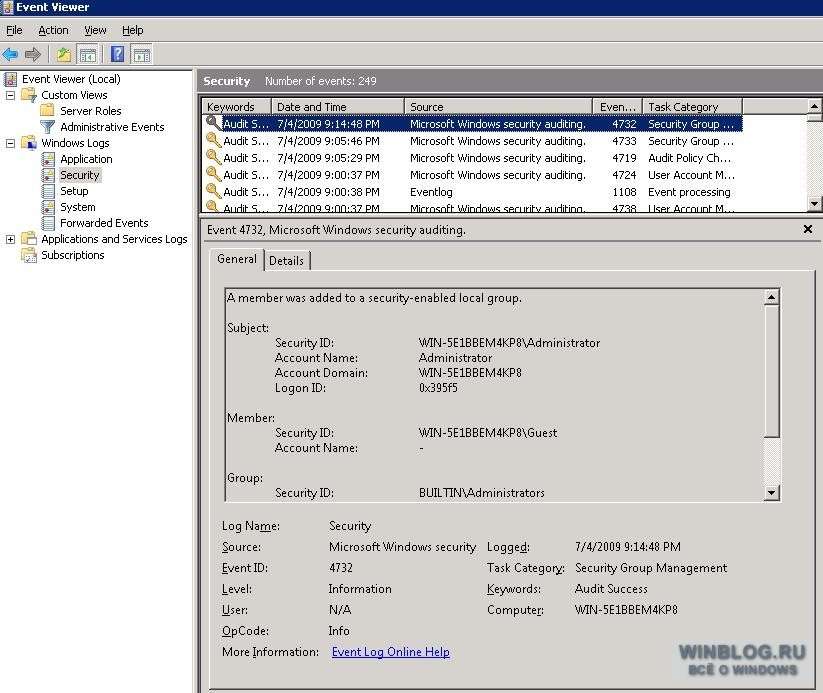Image resolution: width=823 pixels, height=693 pixels.
Task: Sort by the Keywords column header
Action: click(x=236, y=107)
